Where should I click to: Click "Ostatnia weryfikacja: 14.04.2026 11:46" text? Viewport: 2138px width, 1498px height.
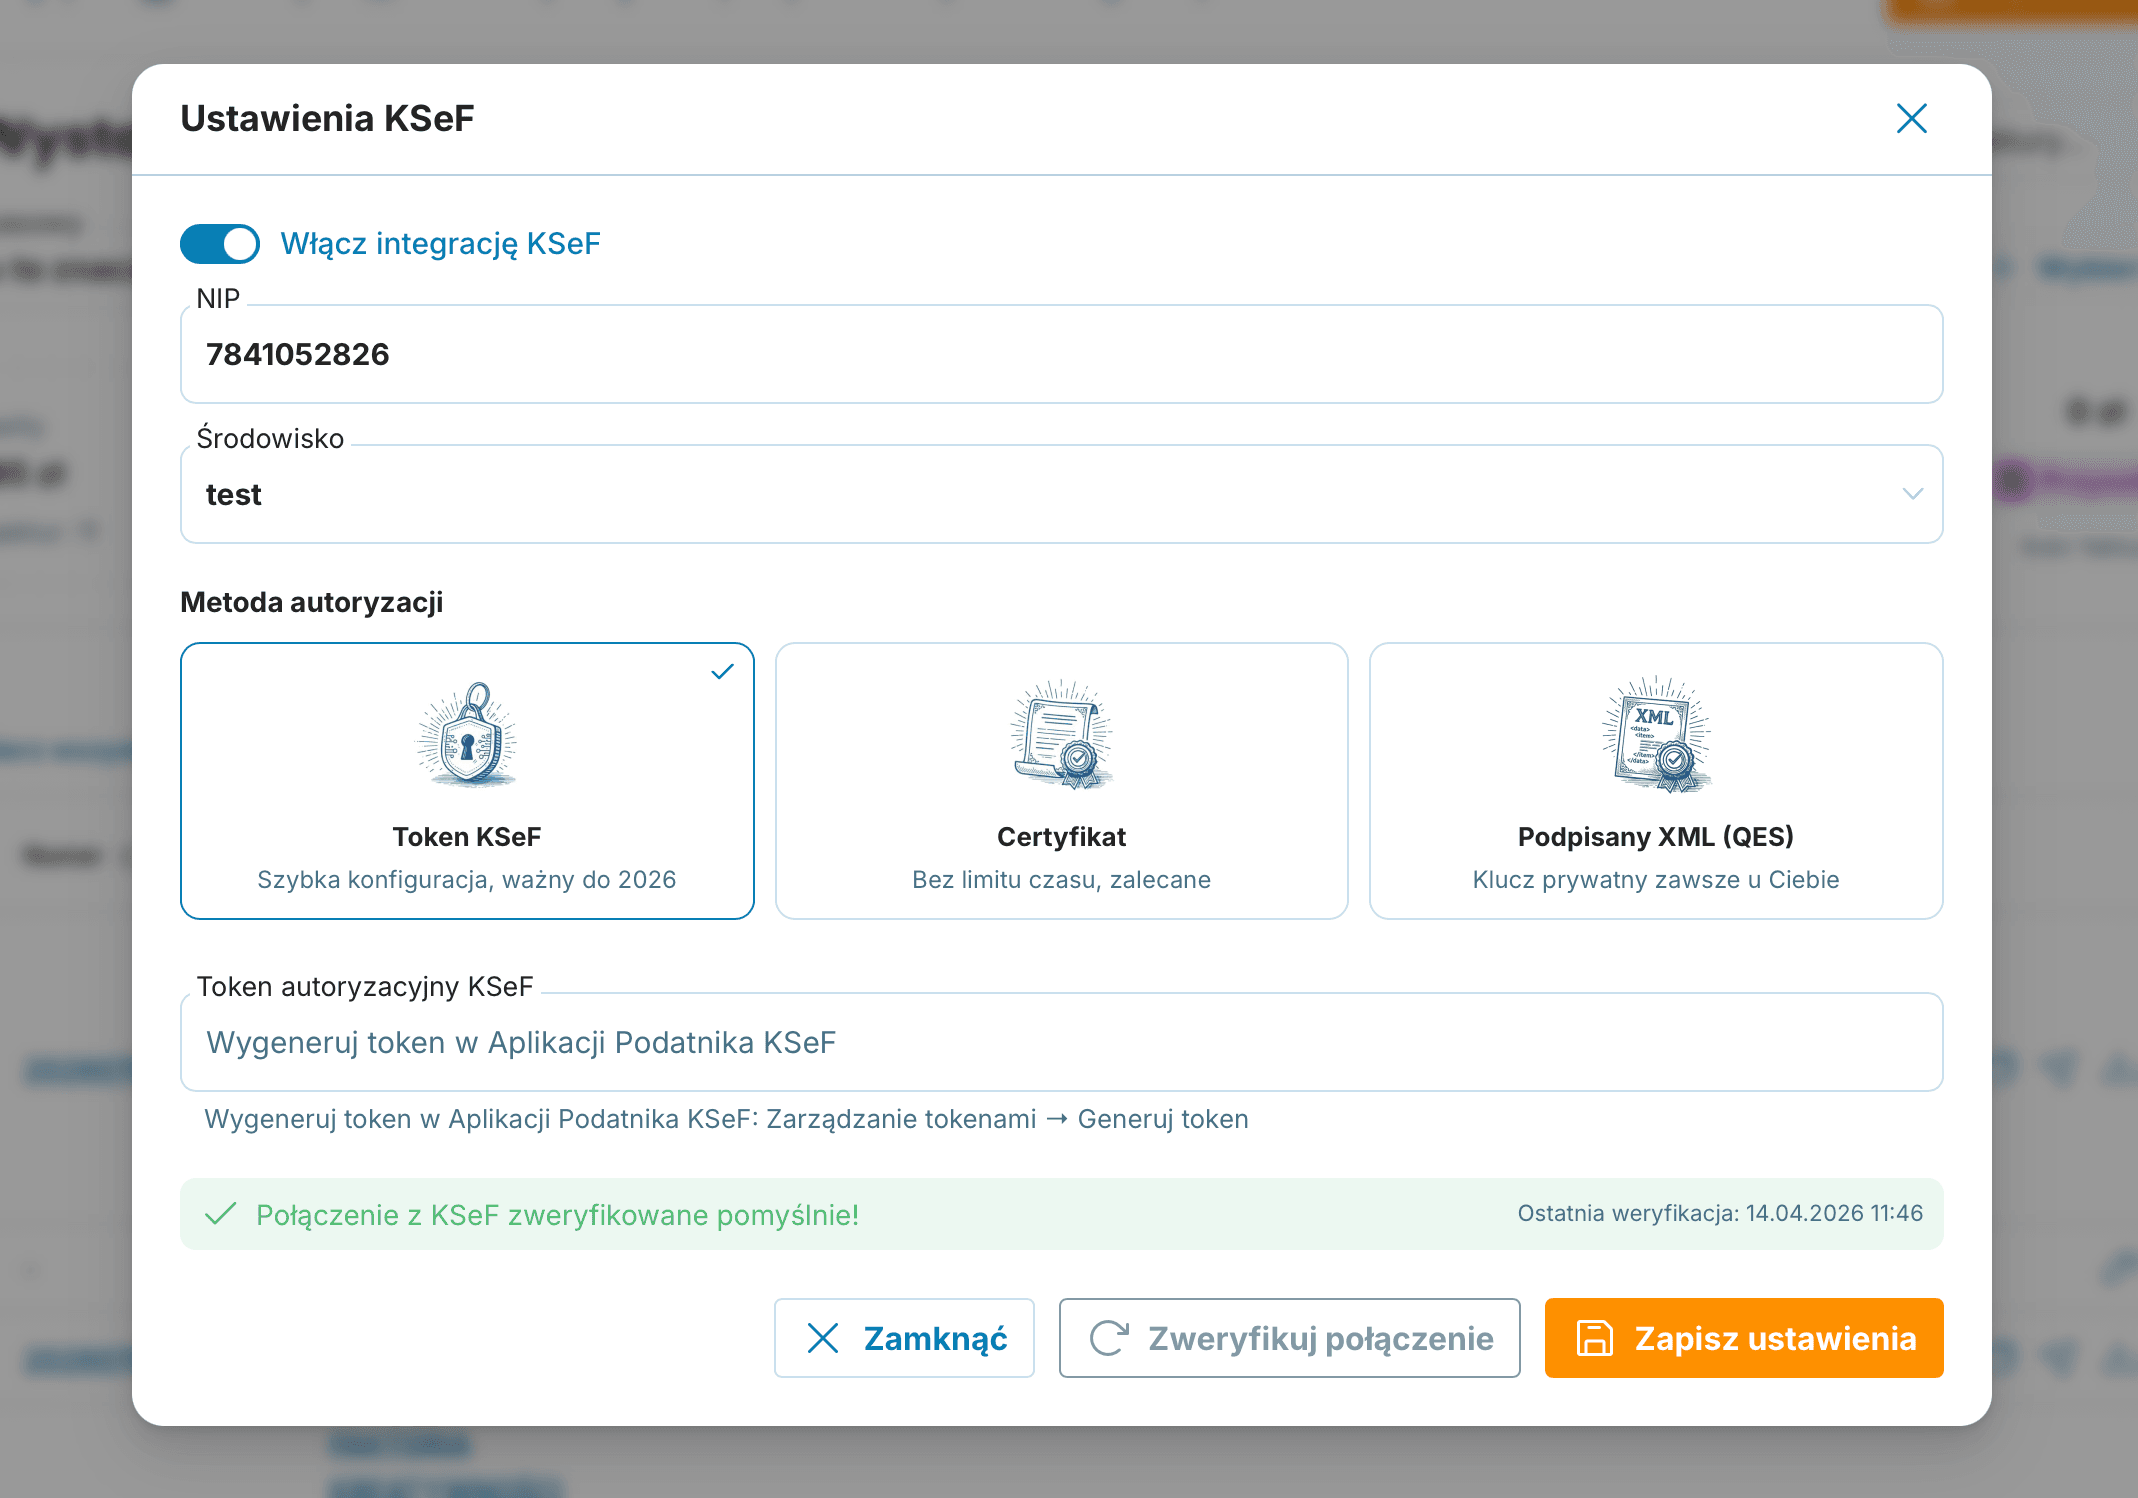tap(1720, 1213)
